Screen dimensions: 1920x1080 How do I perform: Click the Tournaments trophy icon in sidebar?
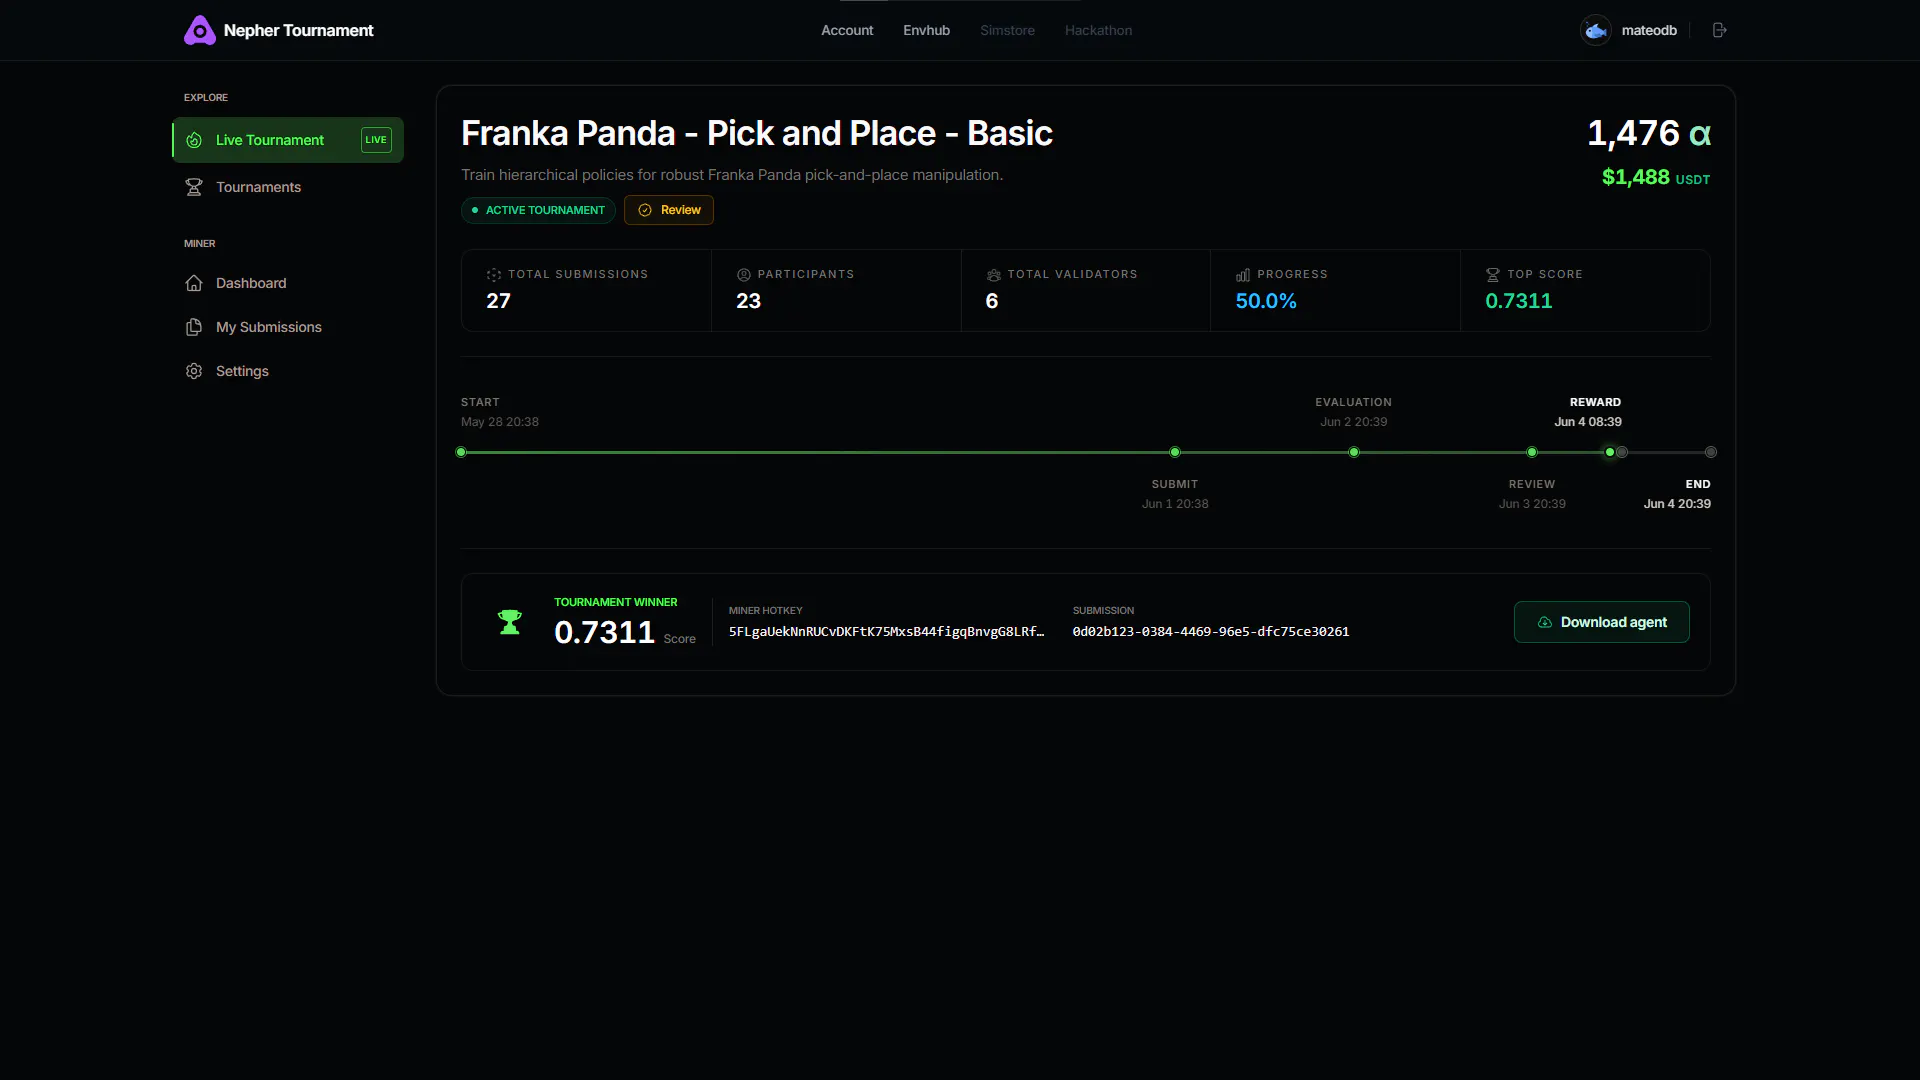coord(194,187)
